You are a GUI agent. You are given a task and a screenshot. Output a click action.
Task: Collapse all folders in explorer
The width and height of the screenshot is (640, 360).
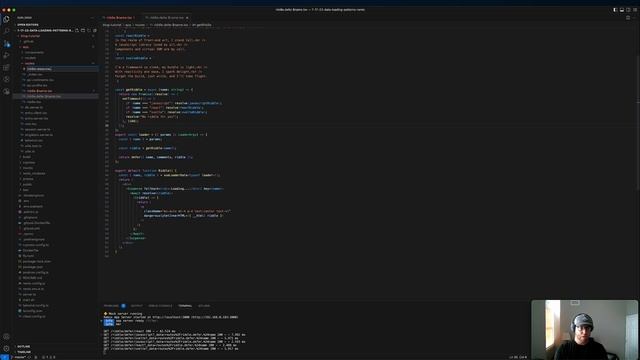(x=95, y=30)
